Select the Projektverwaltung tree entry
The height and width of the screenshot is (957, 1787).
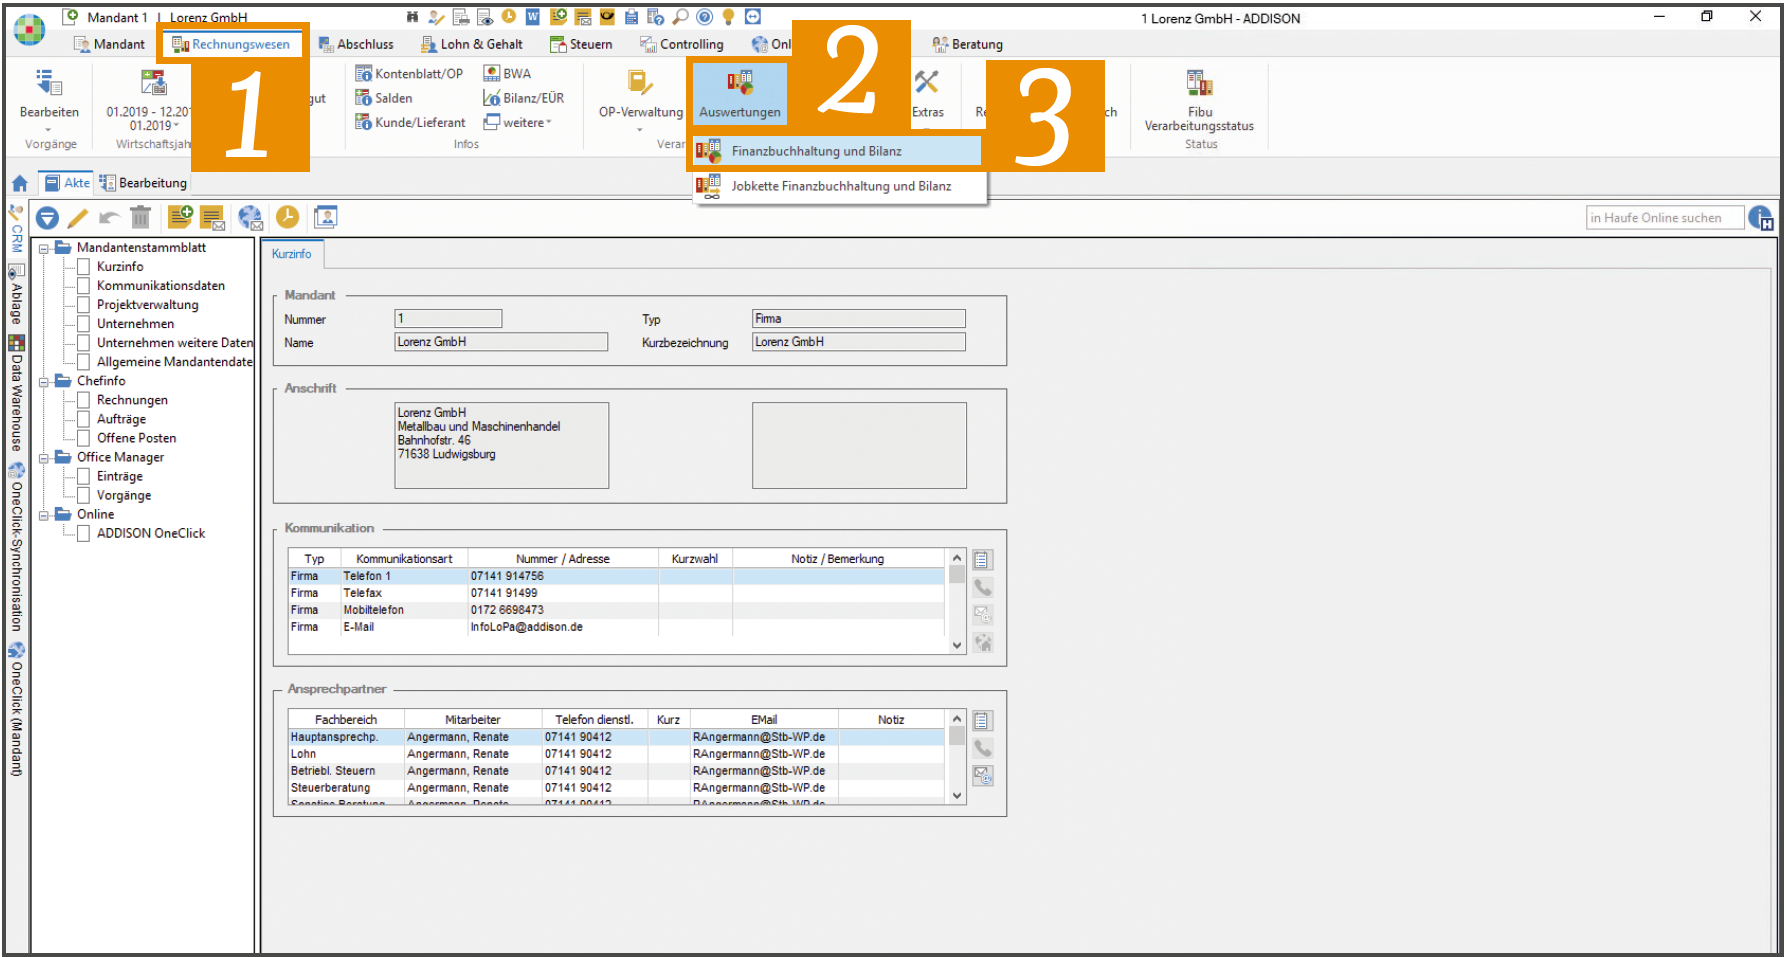click(147, 304)
